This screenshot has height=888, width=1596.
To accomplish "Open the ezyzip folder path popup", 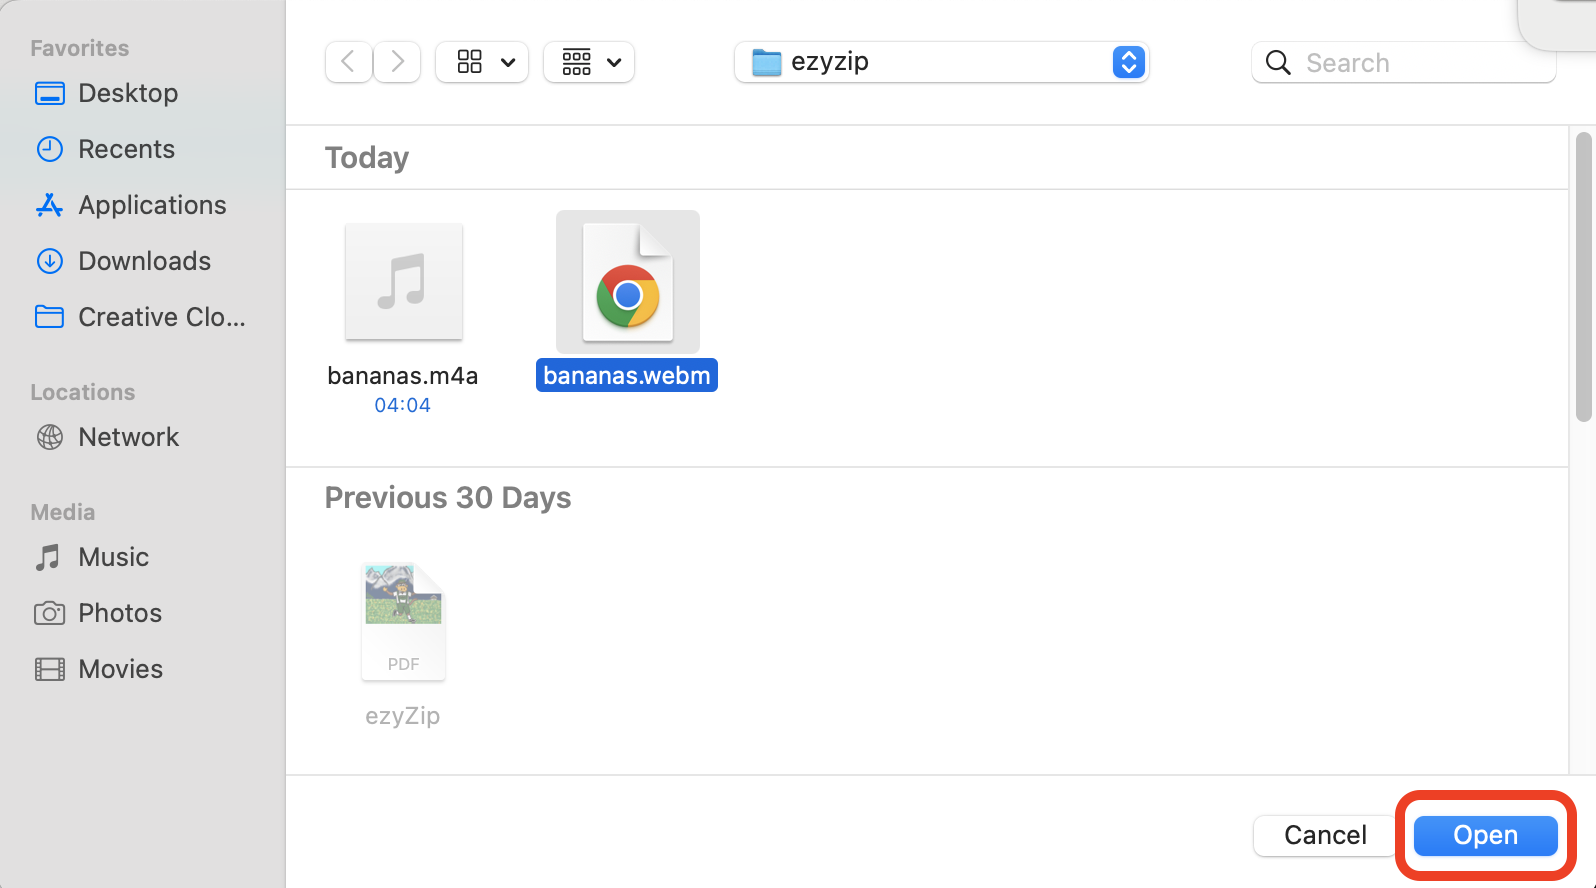I will point(941,62).
